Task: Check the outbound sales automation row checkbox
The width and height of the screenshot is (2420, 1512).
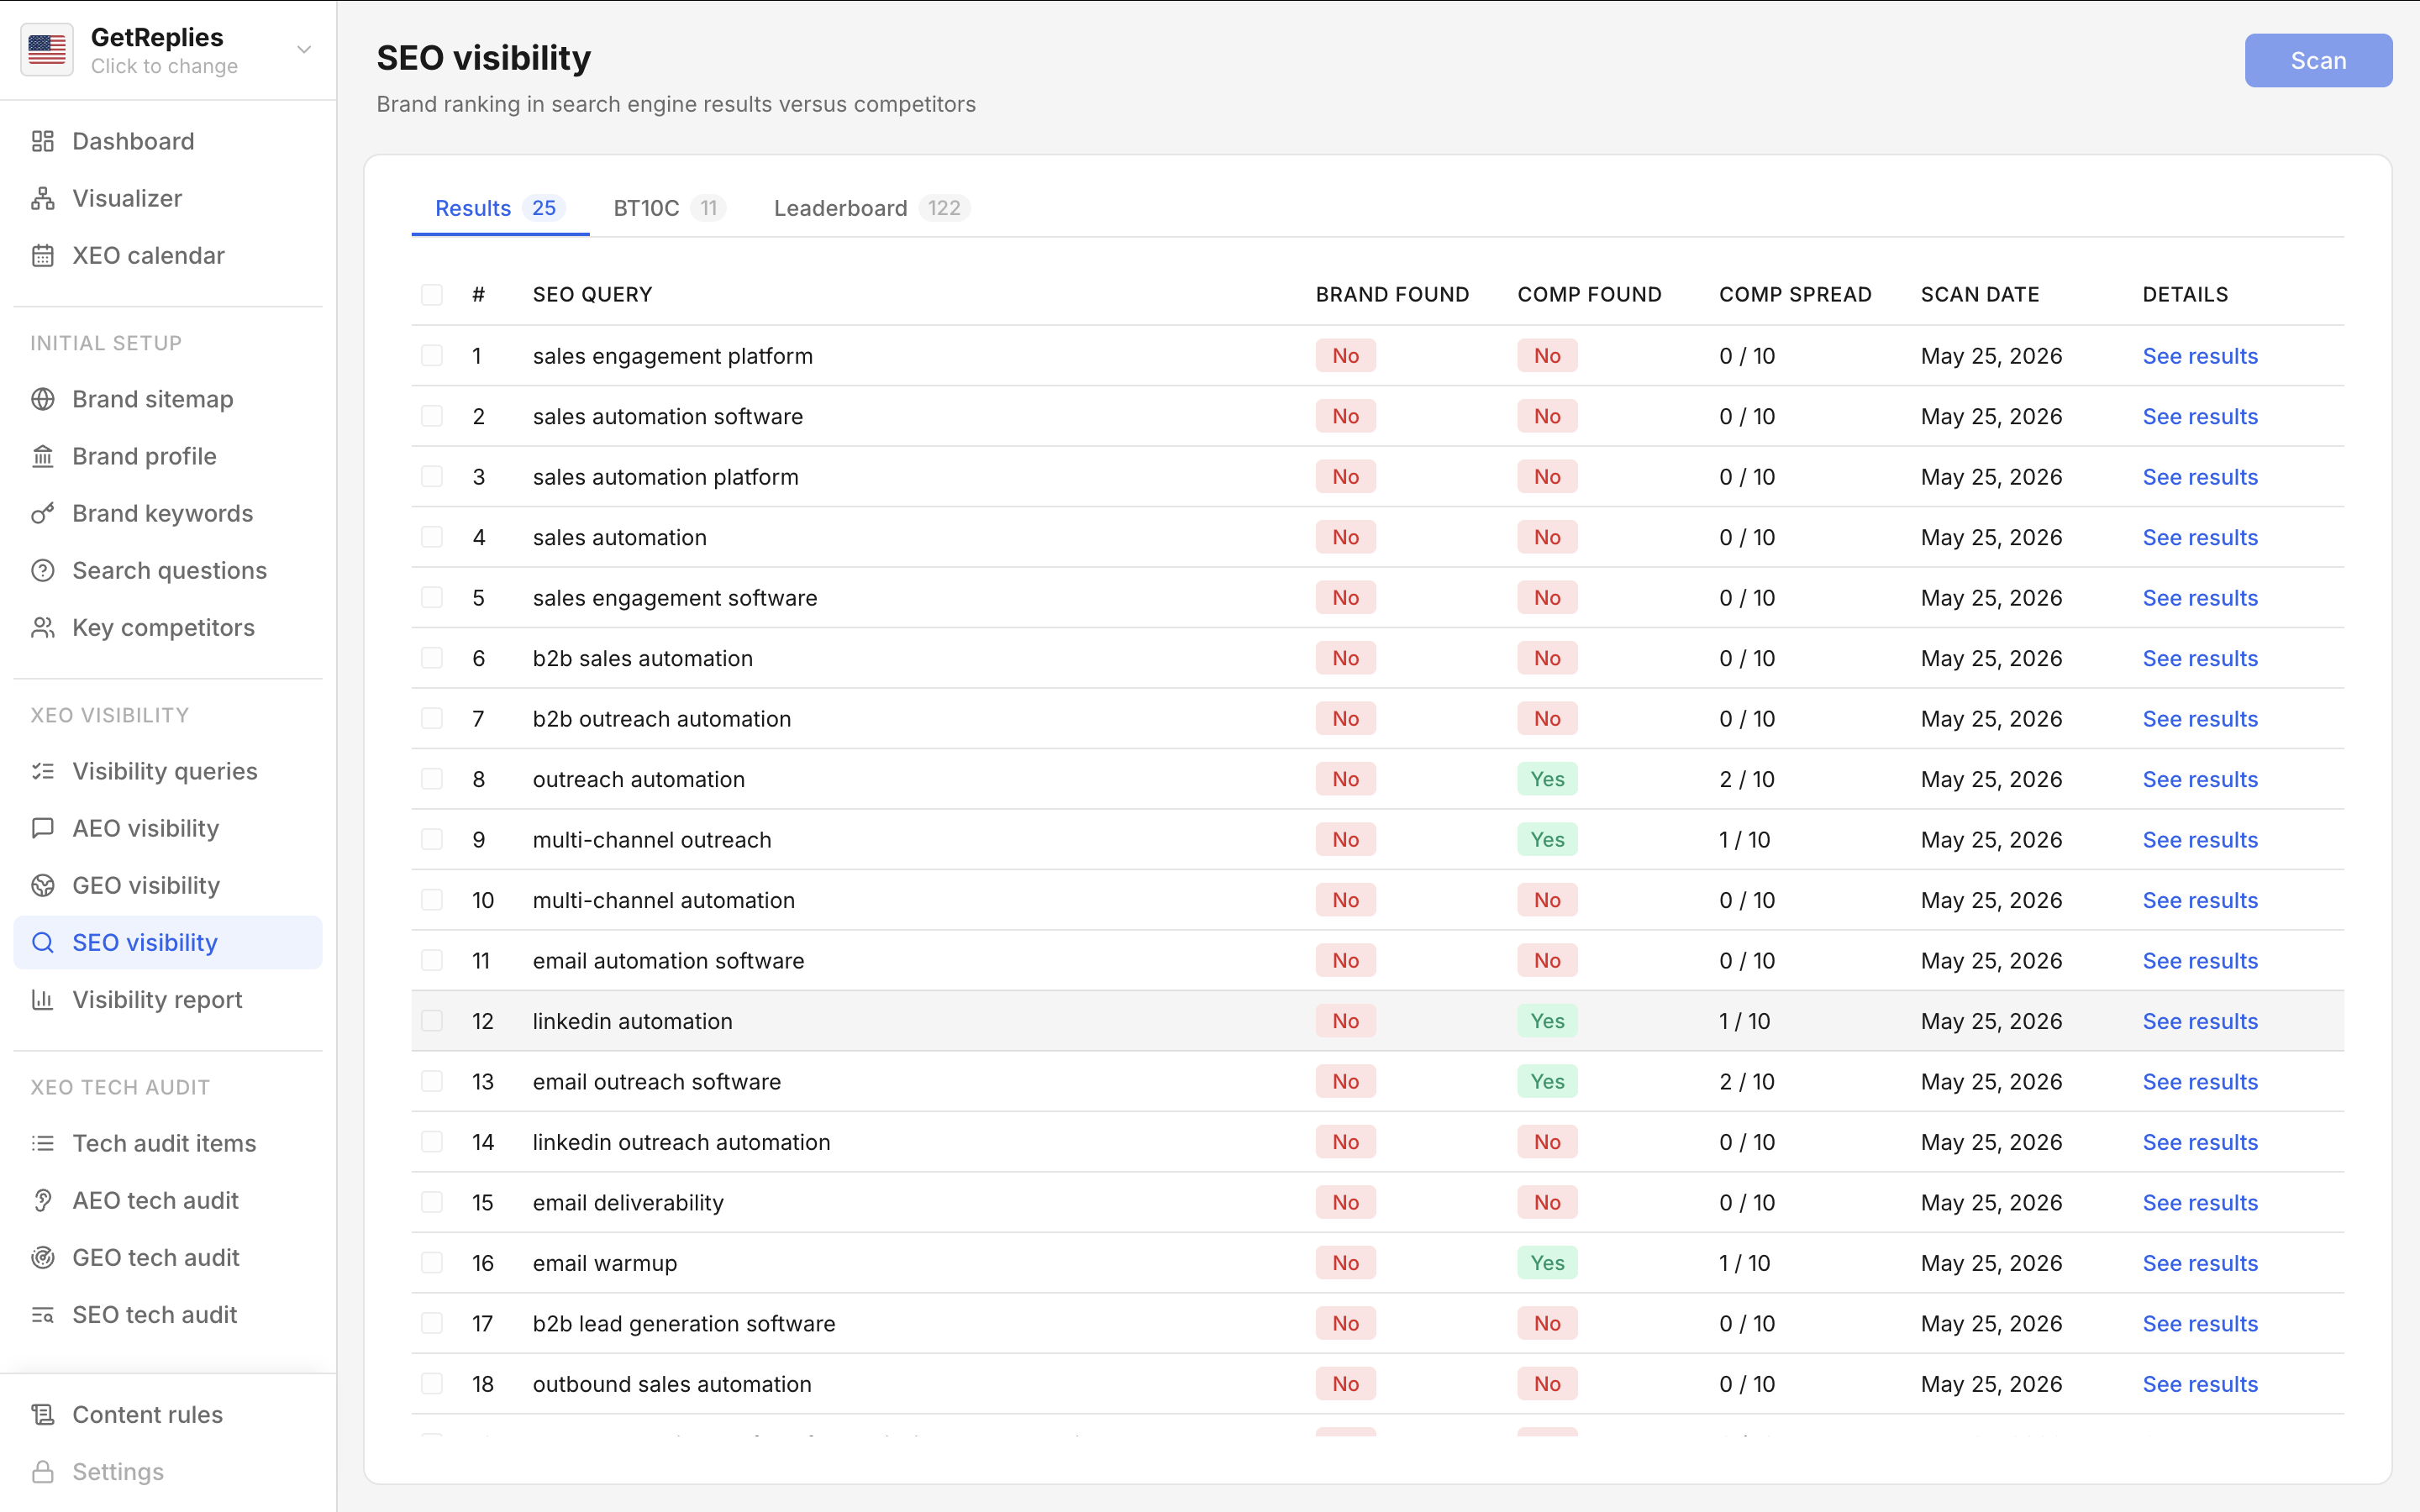Action: click(x=432, y=1384)
